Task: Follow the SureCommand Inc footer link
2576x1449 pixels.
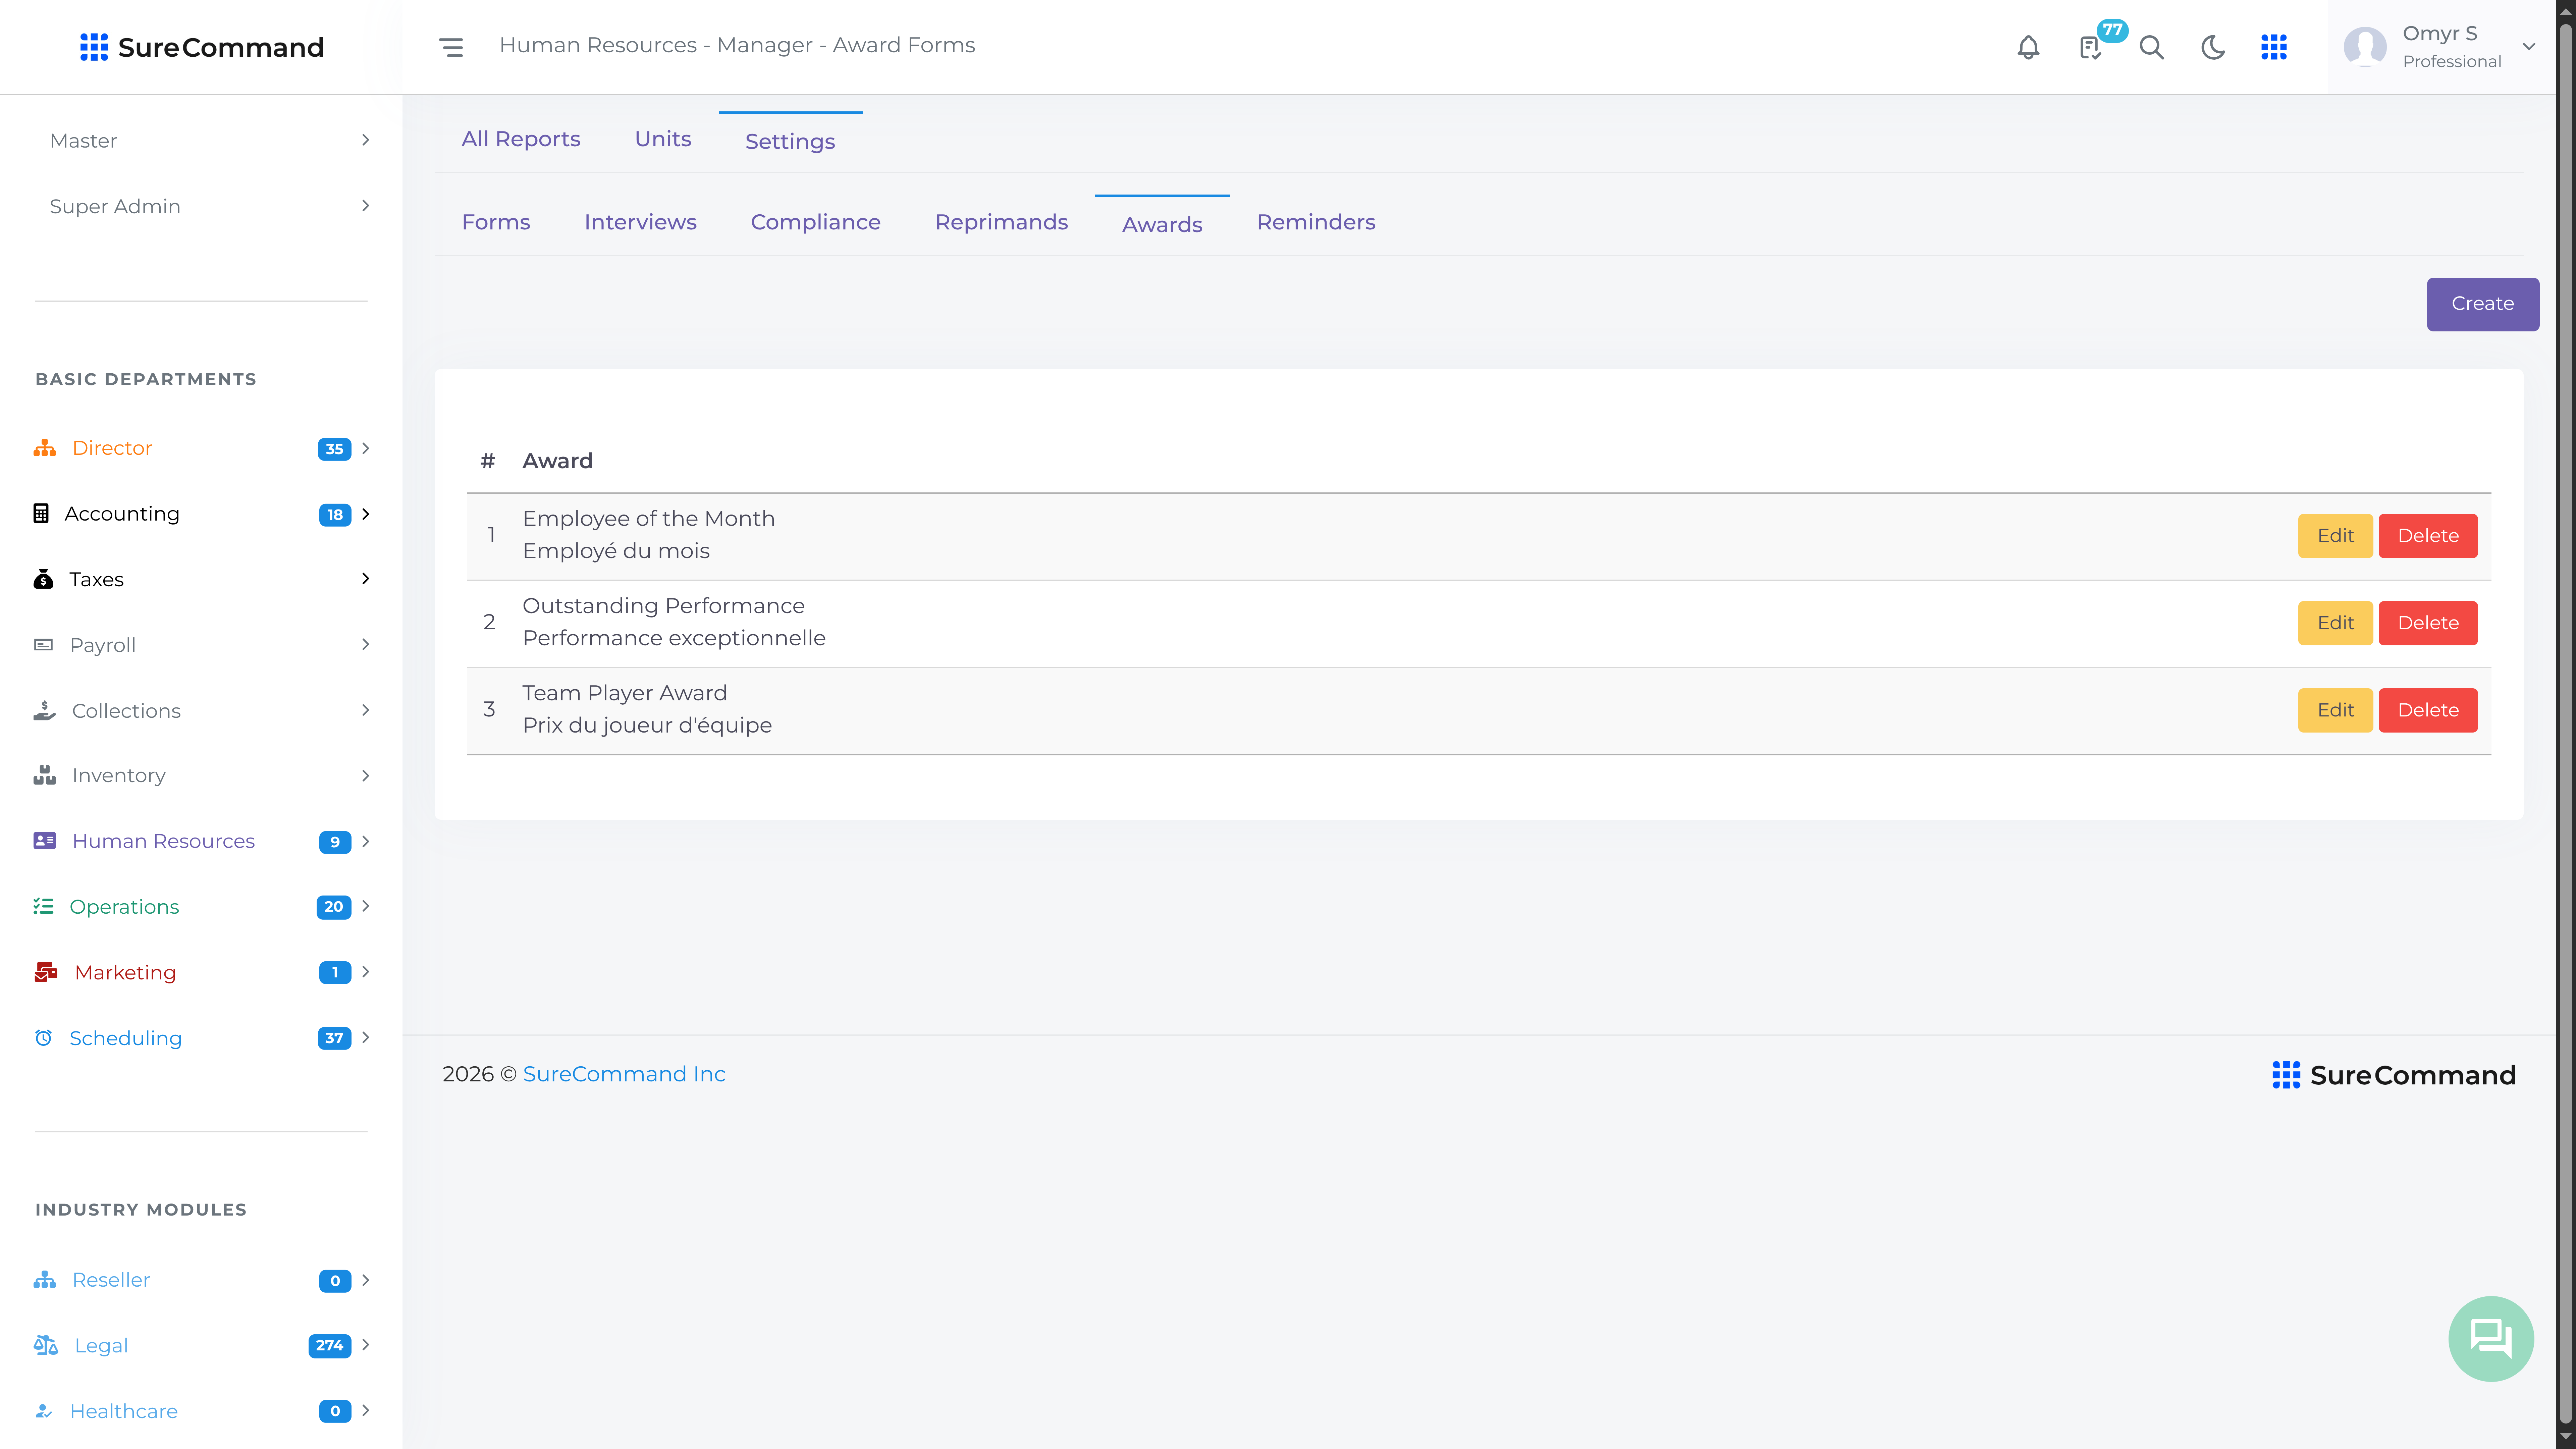Action: coord(624,1074)
